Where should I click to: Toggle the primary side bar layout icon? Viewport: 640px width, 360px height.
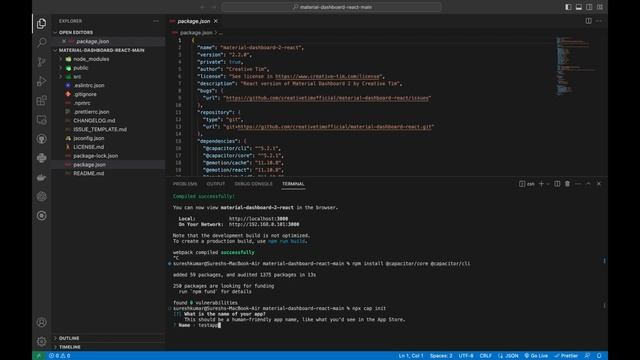568,7
